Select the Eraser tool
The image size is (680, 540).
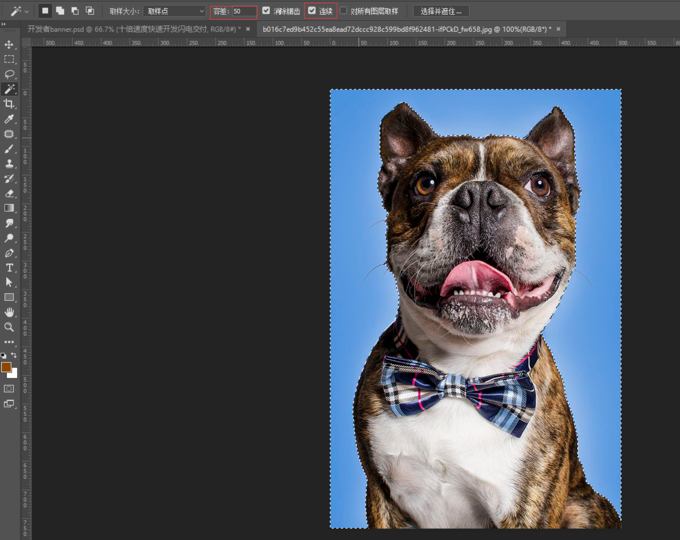click(x=9, y=193)
